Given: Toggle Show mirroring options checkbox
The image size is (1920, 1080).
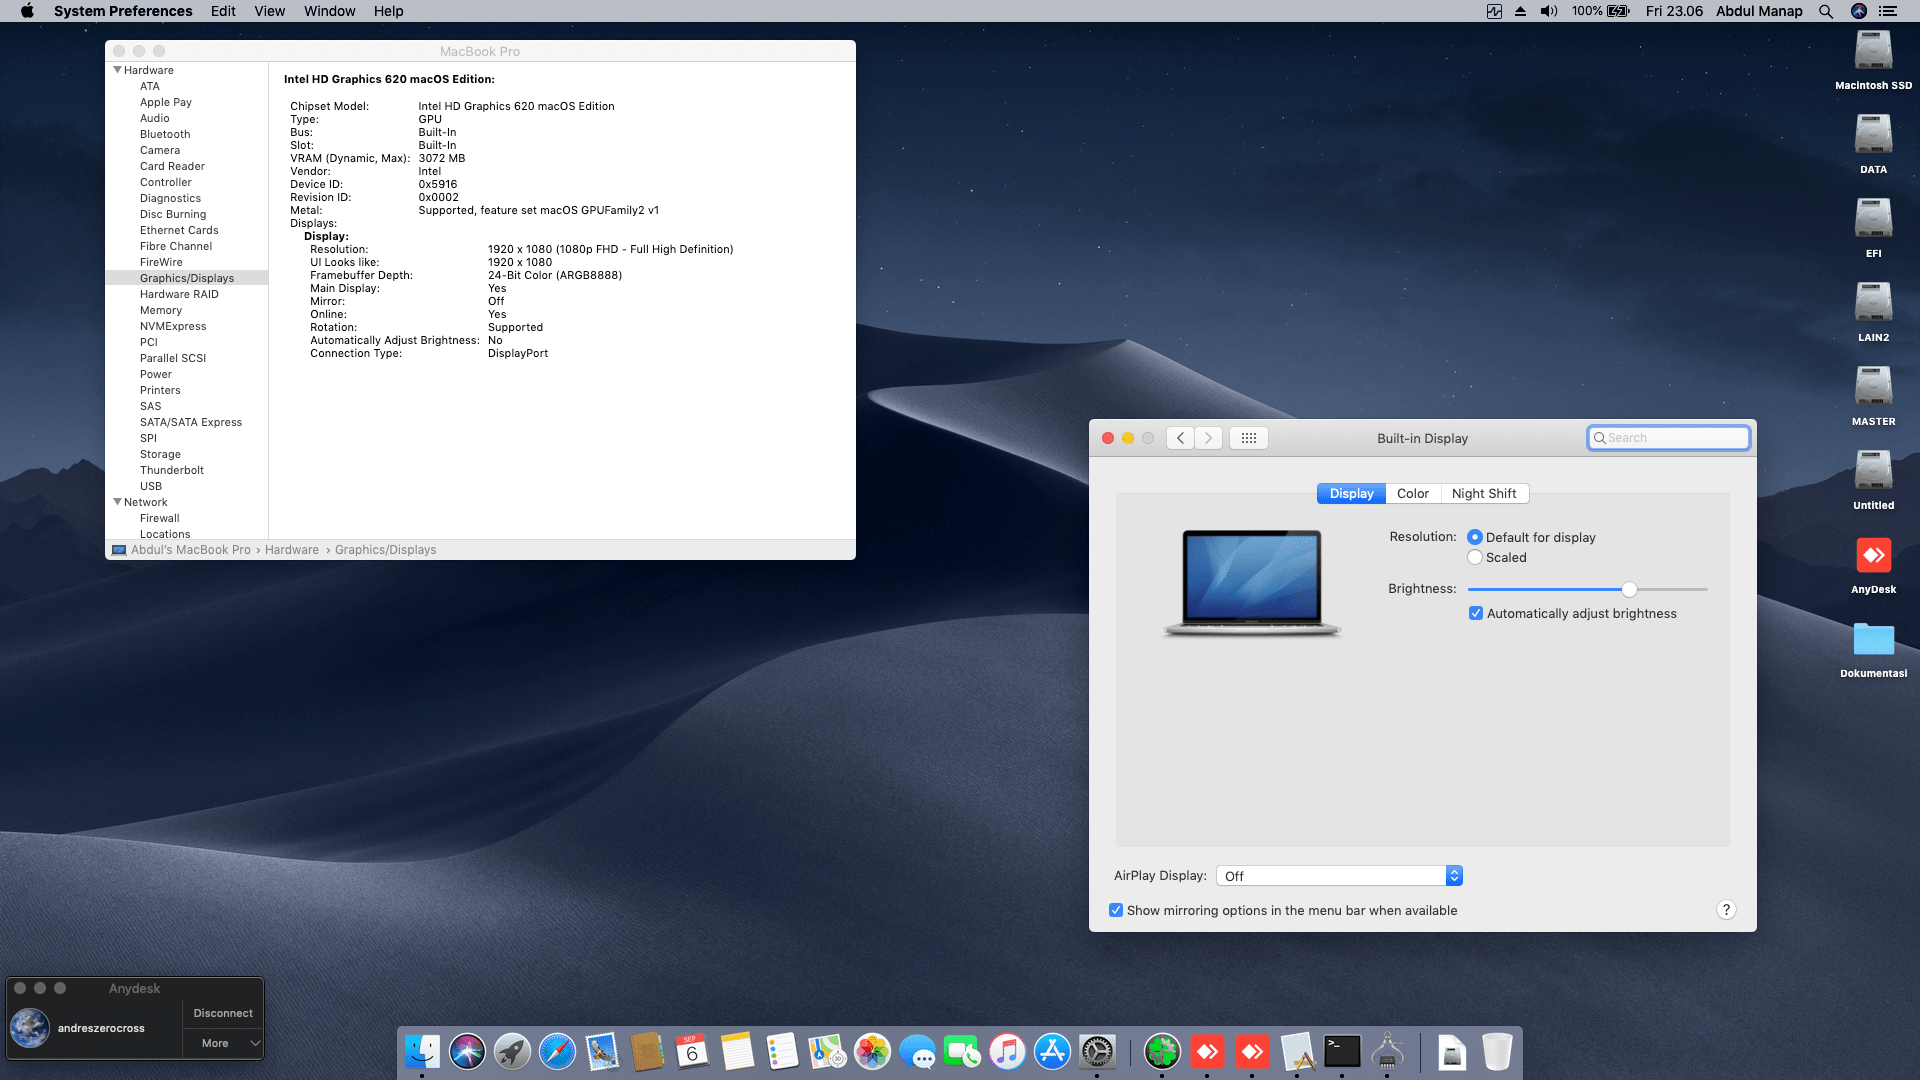Looking at the screenshot, I should coord(1116,911).
